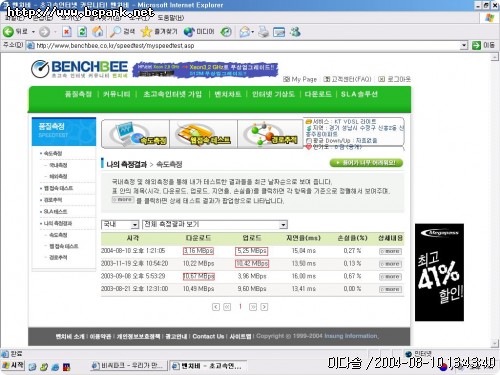The height and width of the screenshot is (375, 500).
Task: Click green 용어가 너무 어려워요! button
Action: click(366, 163)
